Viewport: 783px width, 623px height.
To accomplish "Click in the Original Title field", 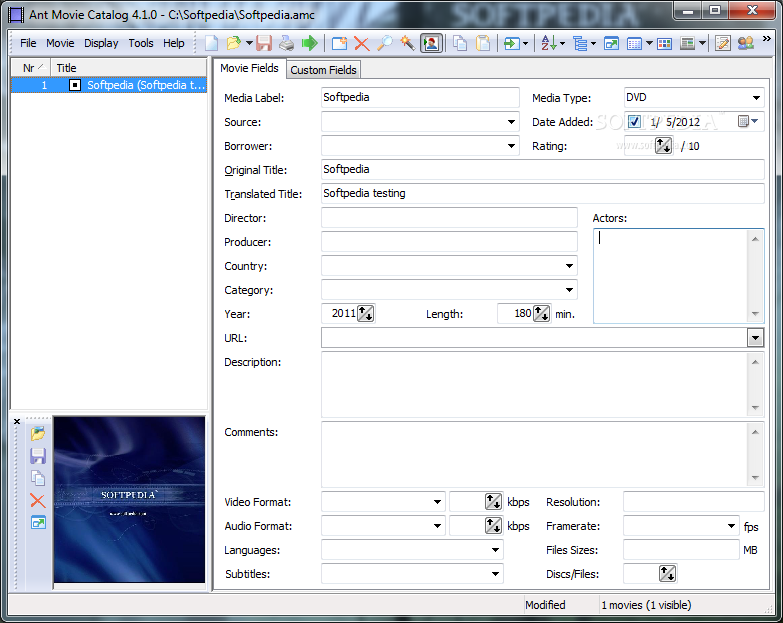I will pos(542,170).
